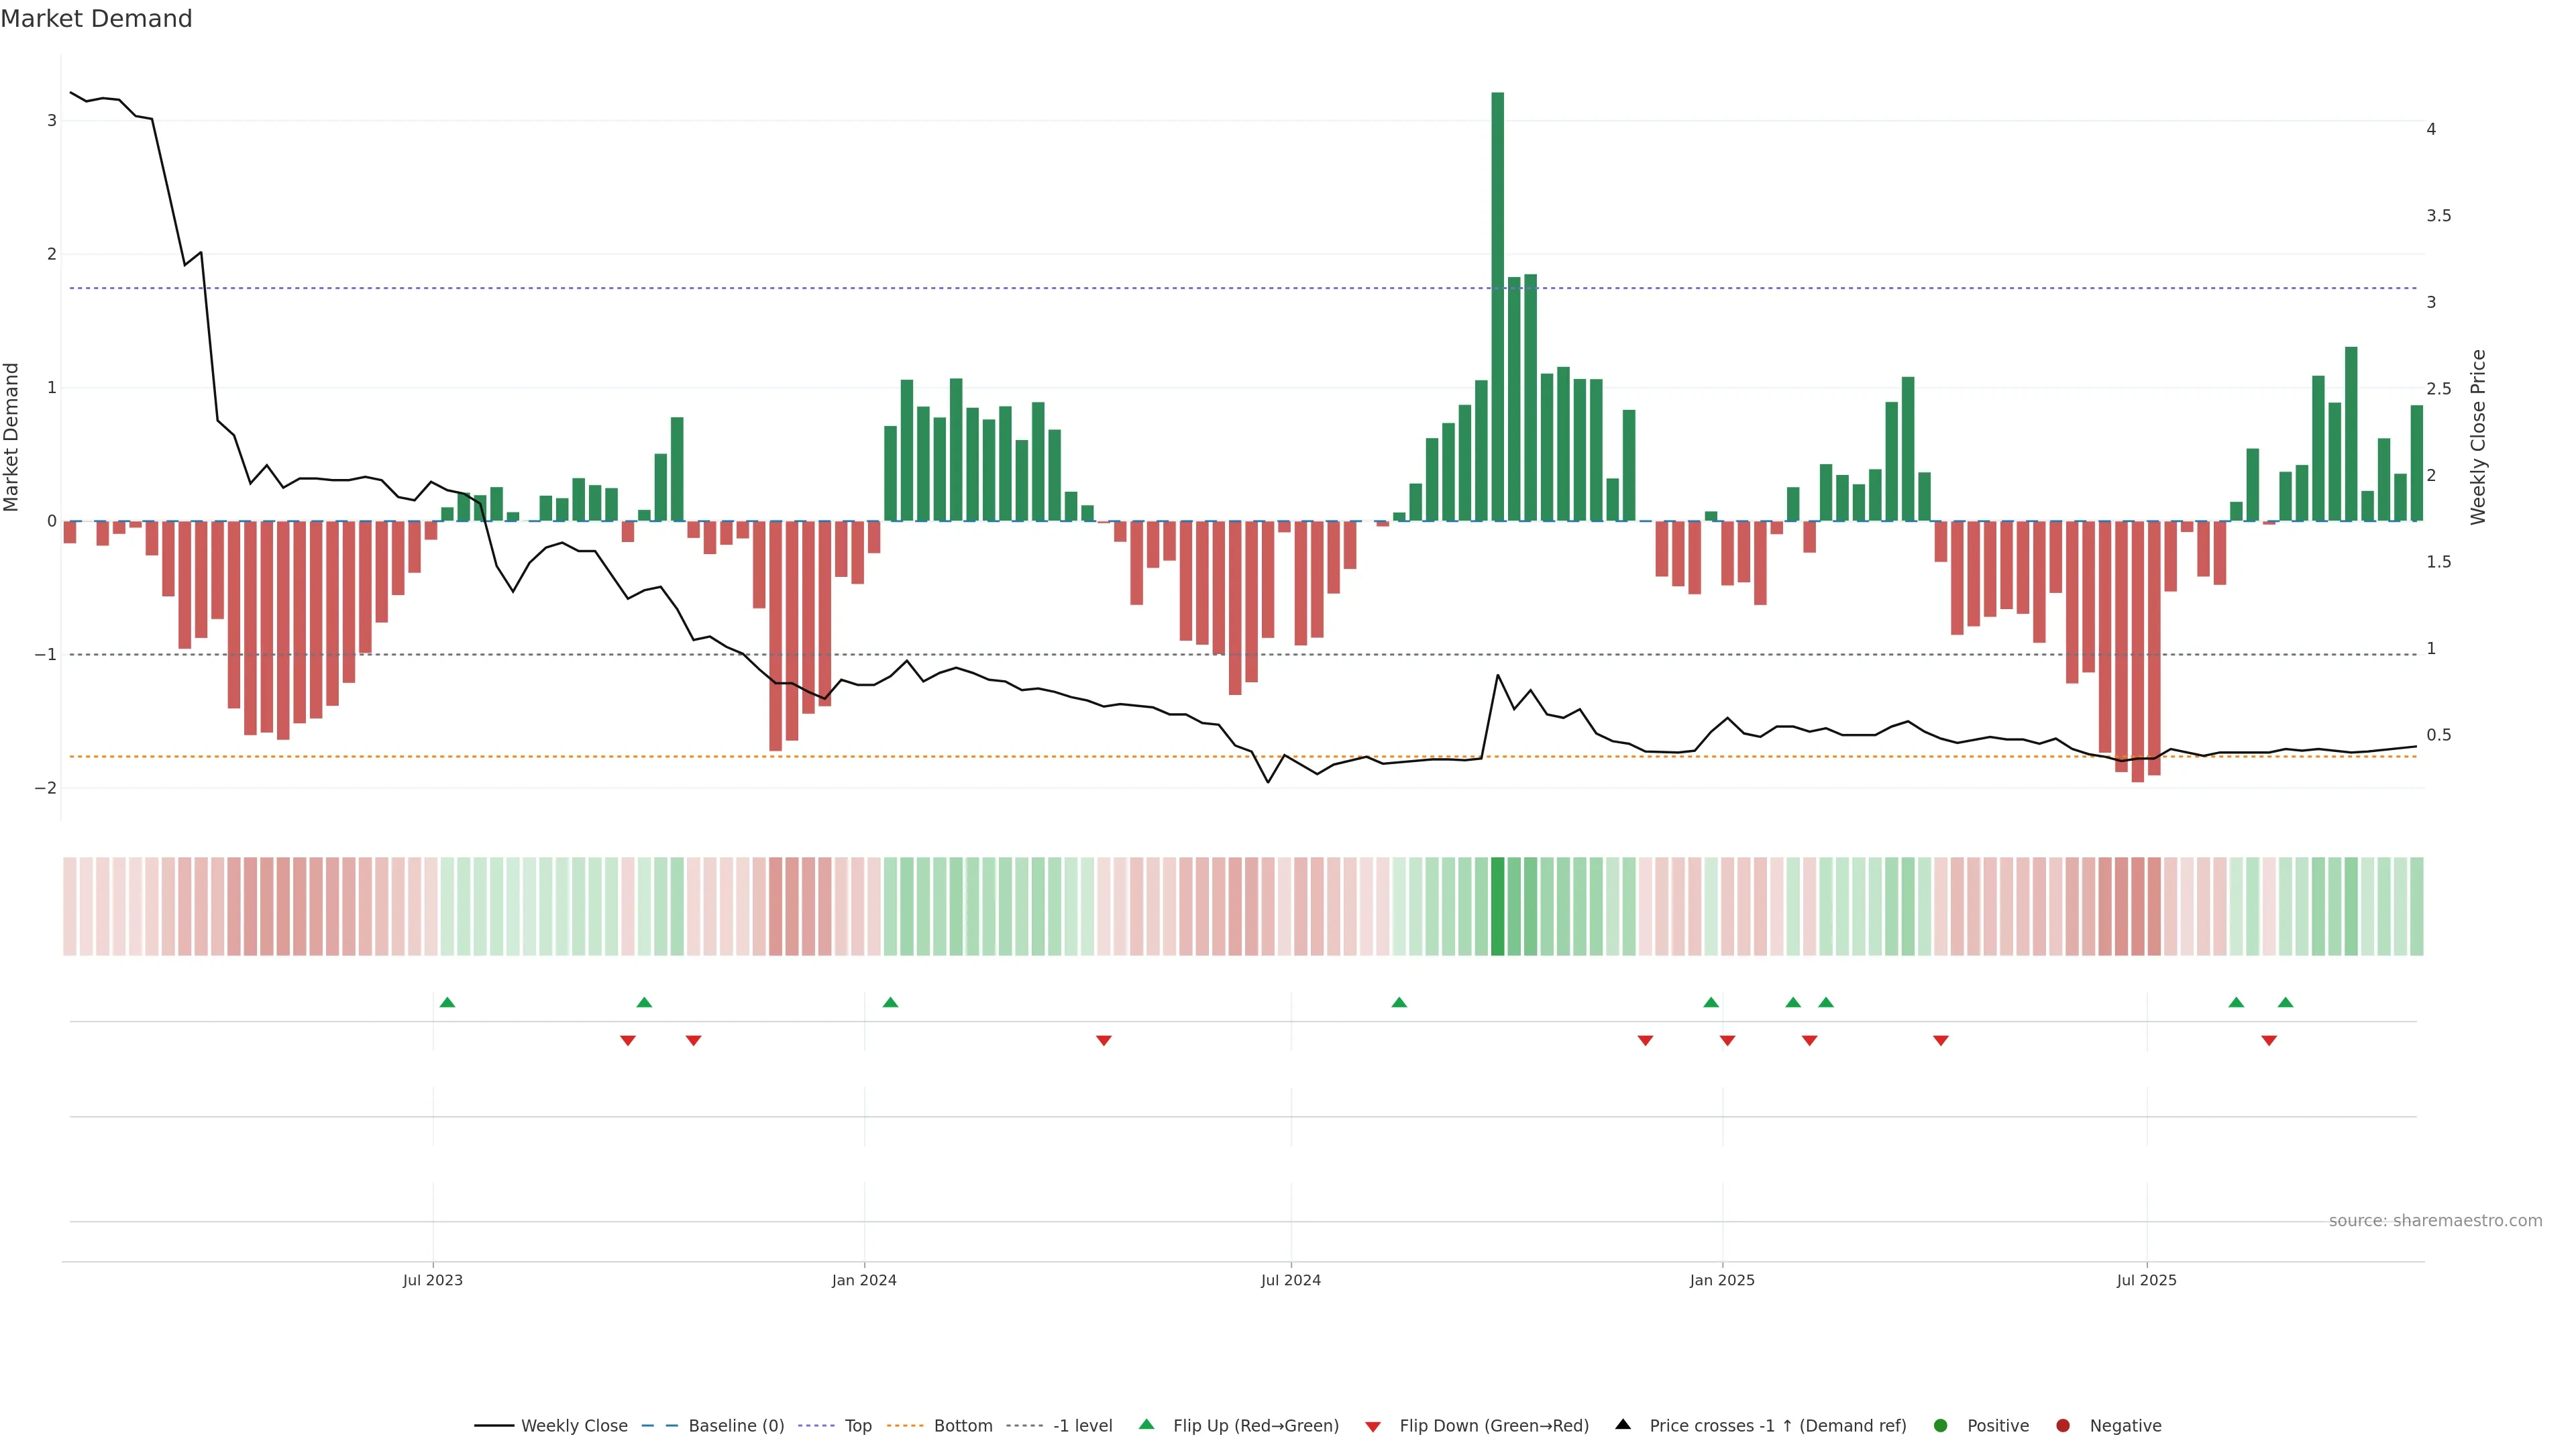Screen dimensions: 2576x1449
Task: Click the Market Demand chart title
Action: pos(96,19)
